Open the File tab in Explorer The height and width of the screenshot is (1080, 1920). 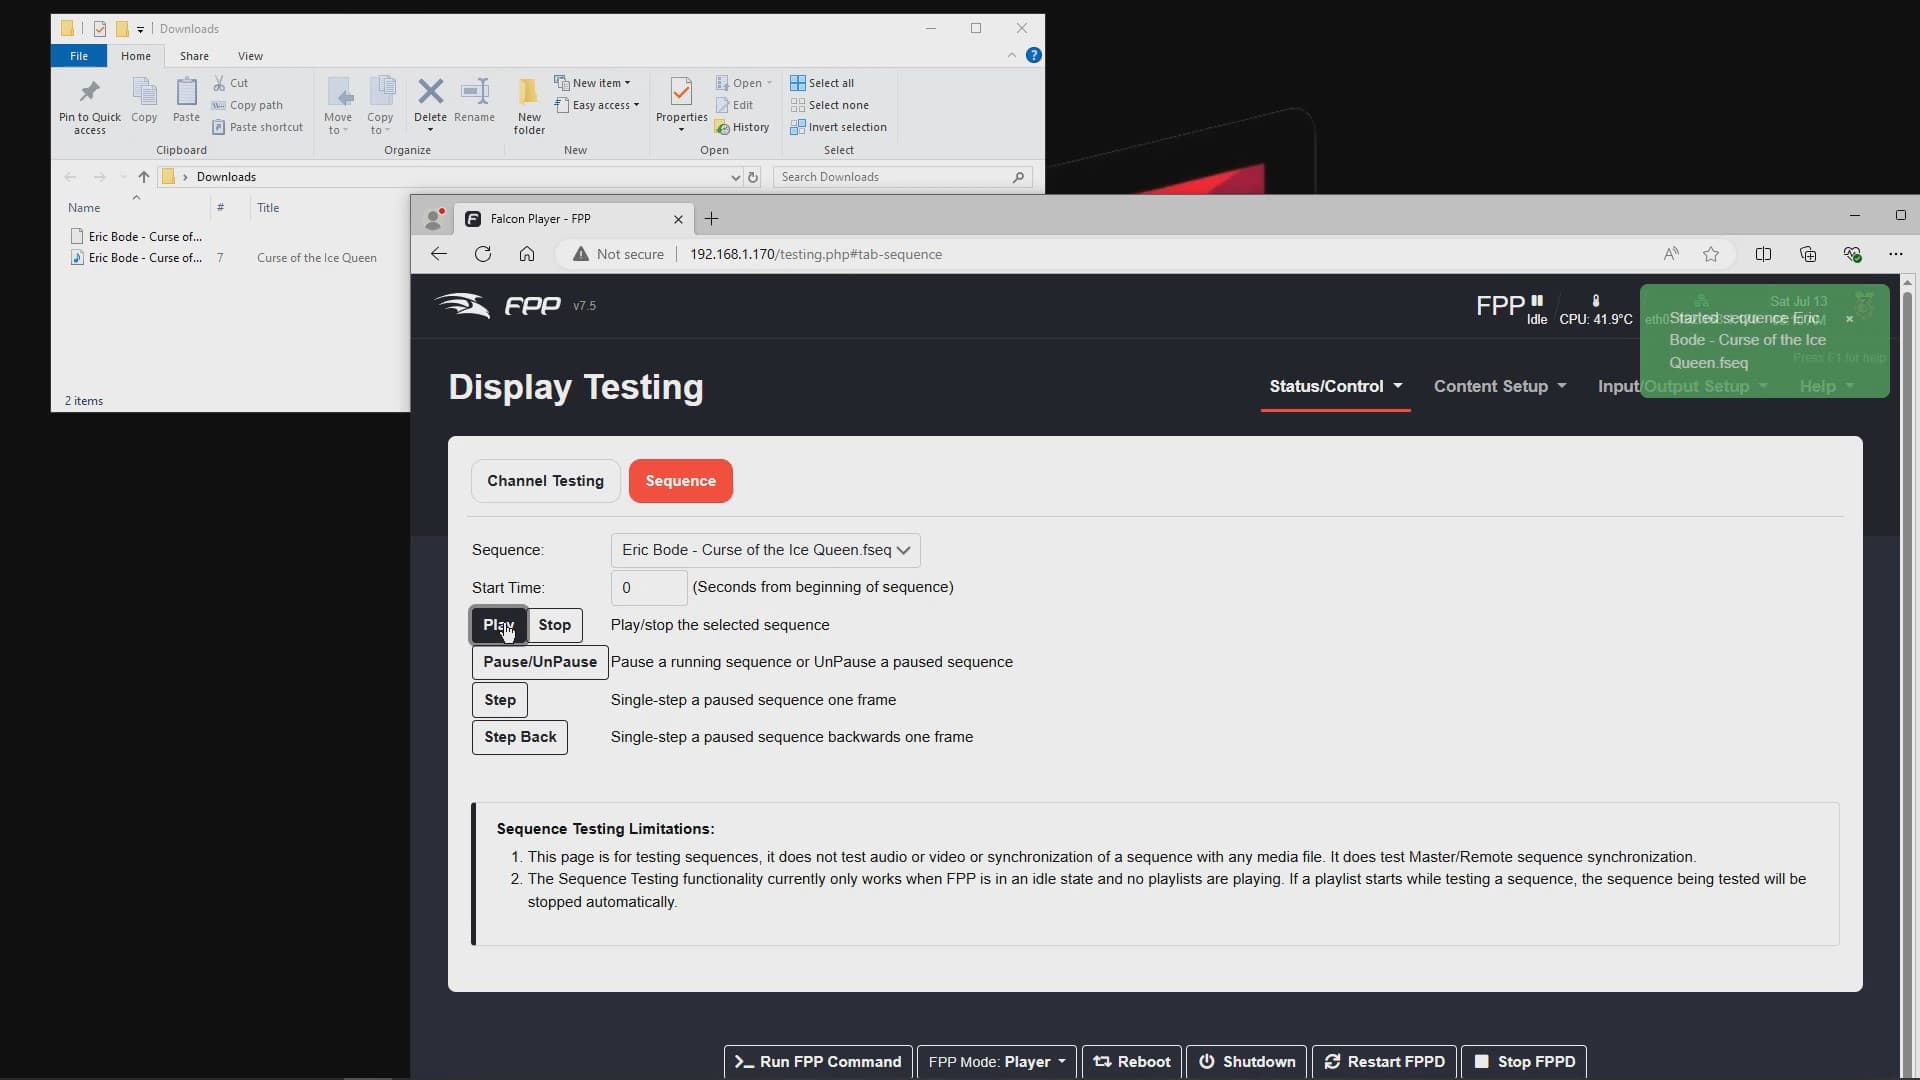click(x=79, y=56)
